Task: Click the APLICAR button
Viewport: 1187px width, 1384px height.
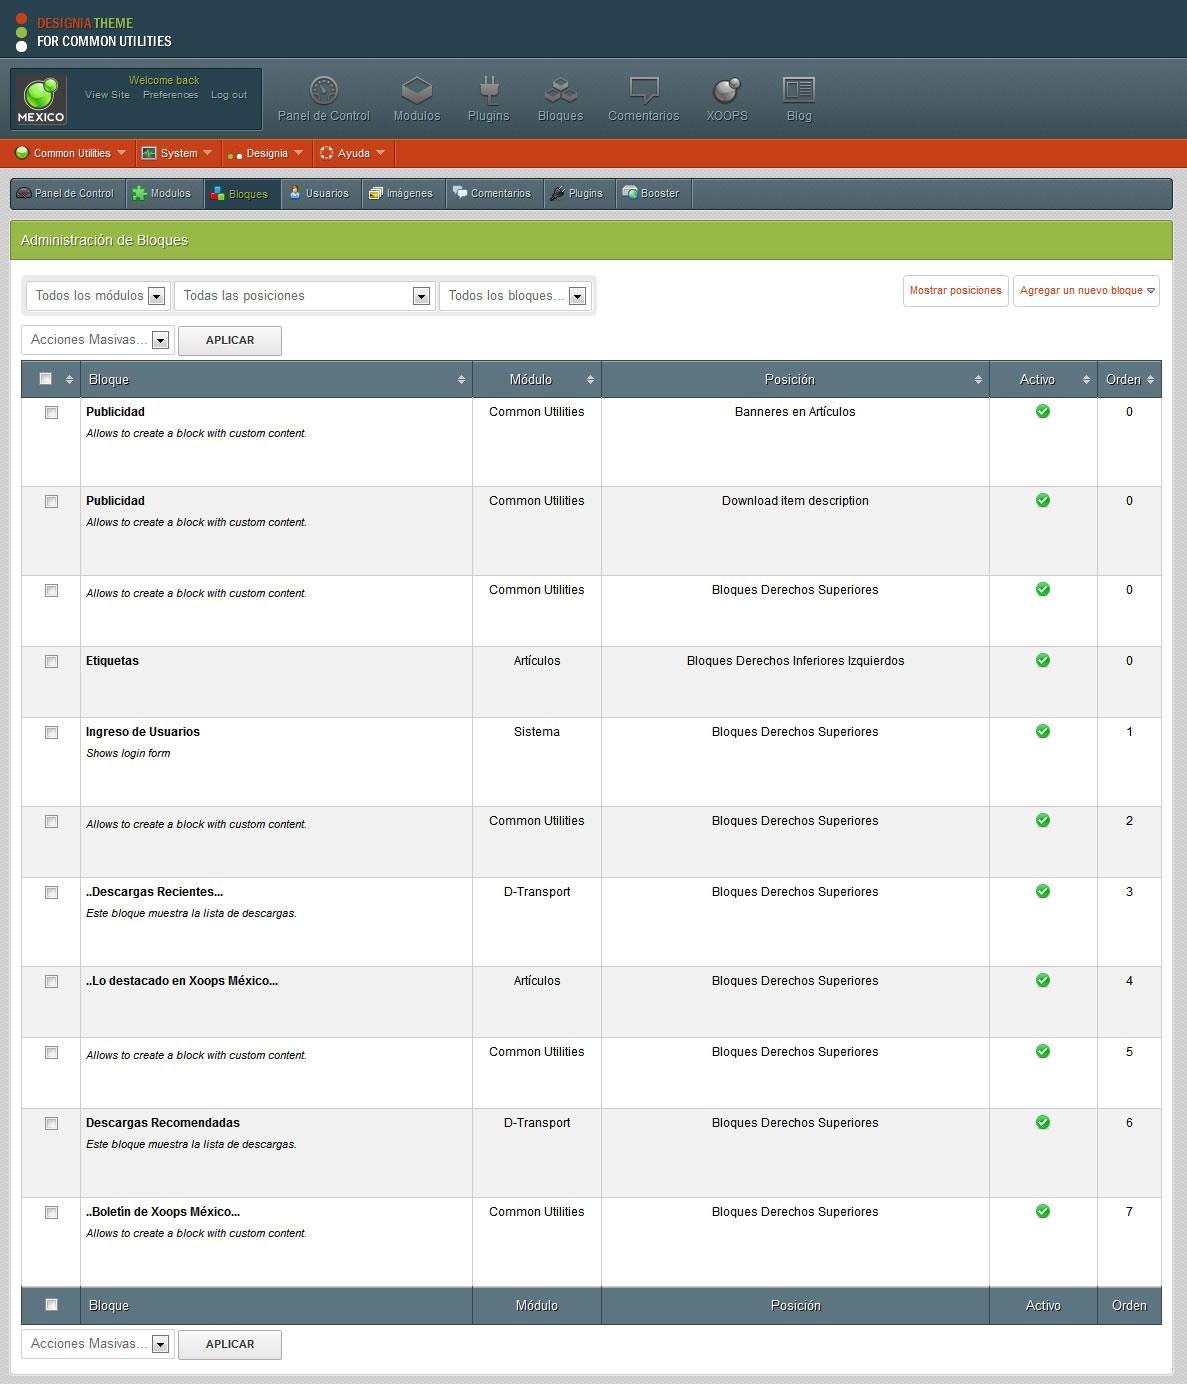Action: pos(229,340)
